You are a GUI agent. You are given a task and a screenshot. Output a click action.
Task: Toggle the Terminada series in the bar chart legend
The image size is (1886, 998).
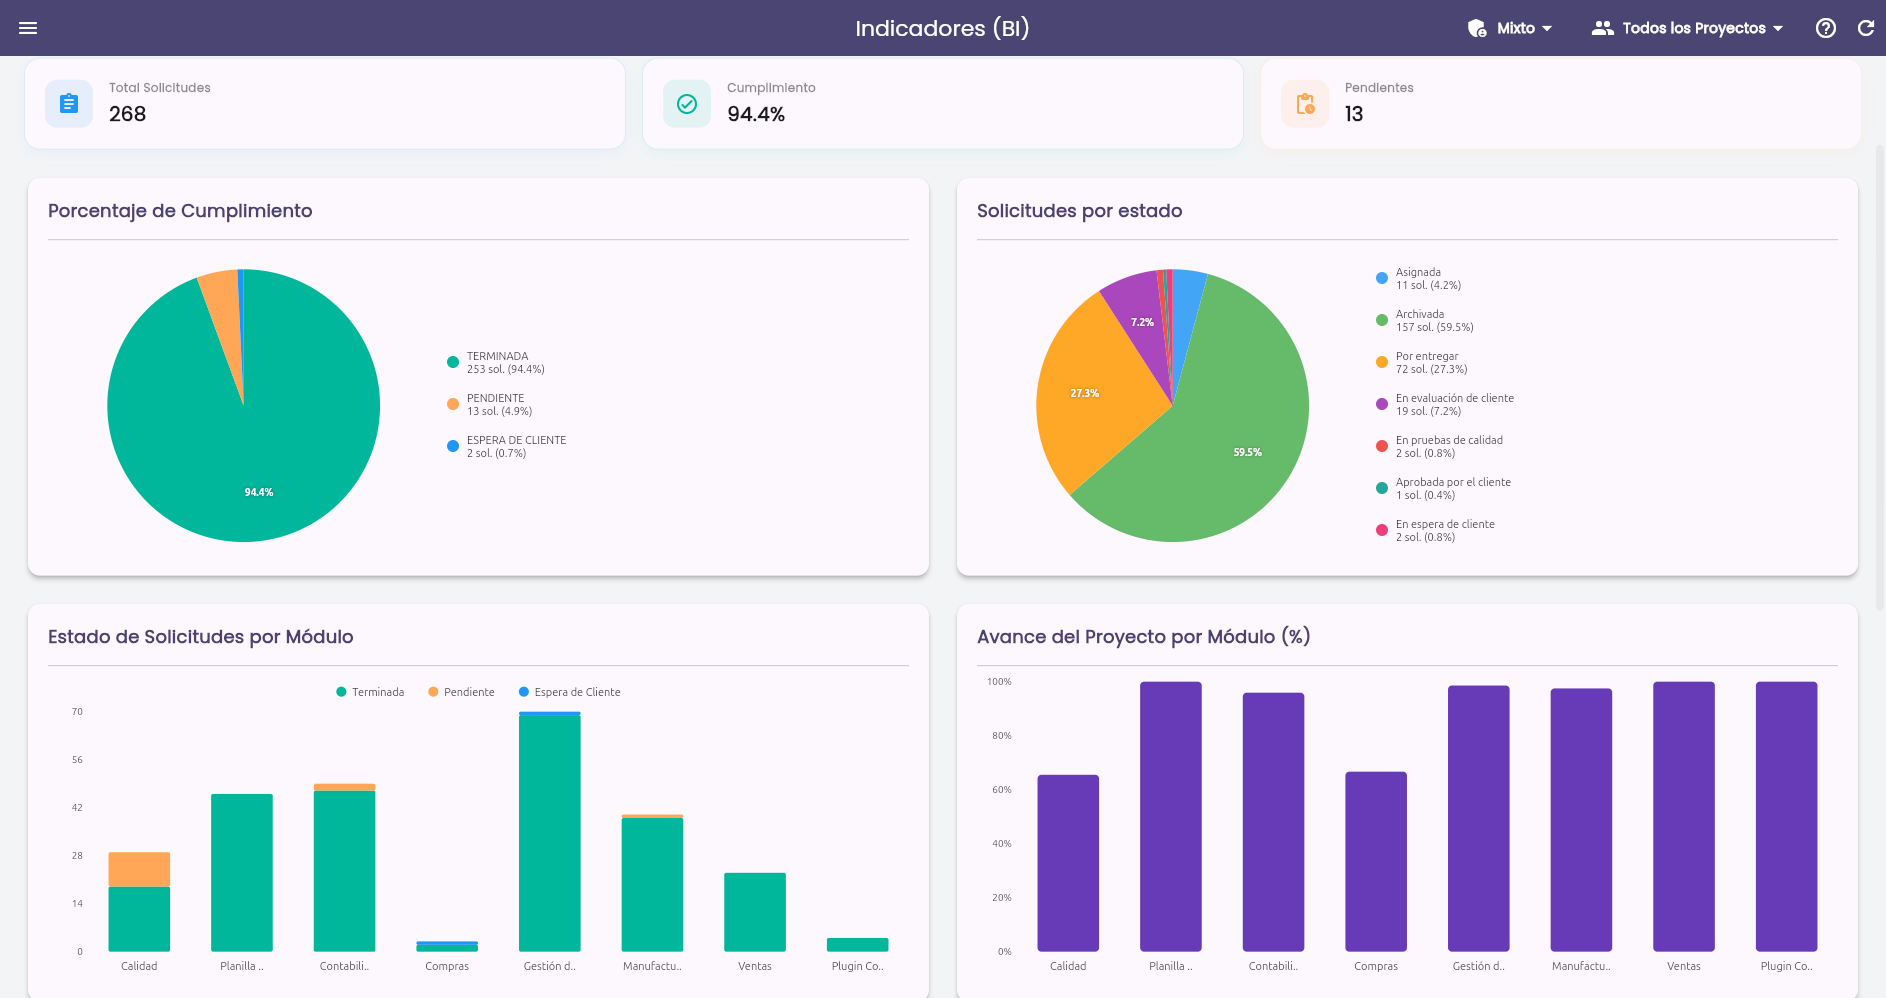(x=370, y=692)
